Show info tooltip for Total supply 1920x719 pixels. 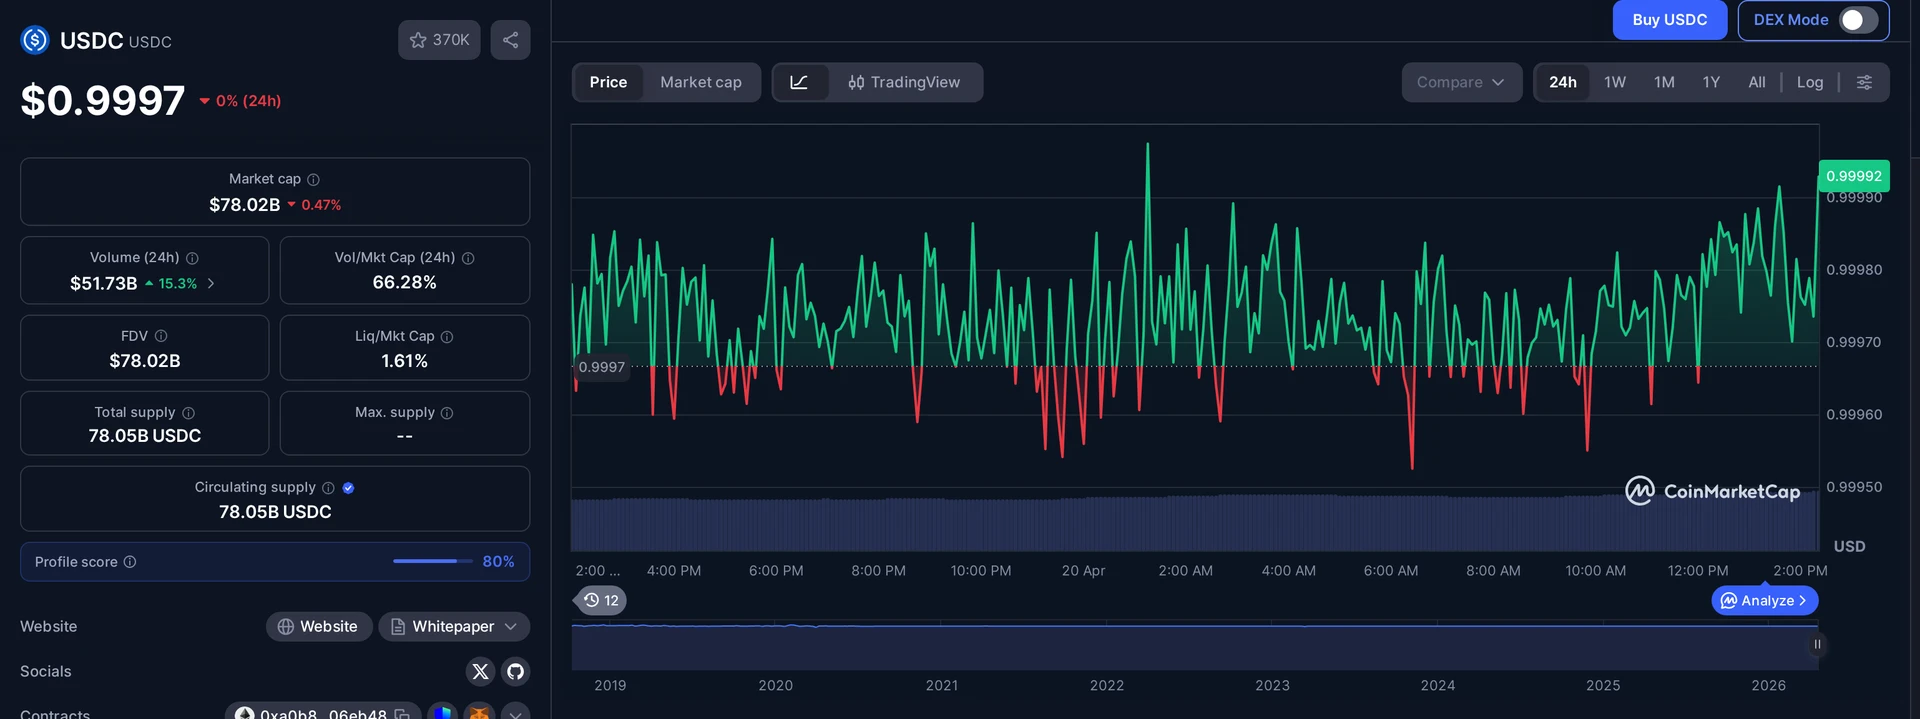click(188, 413)
